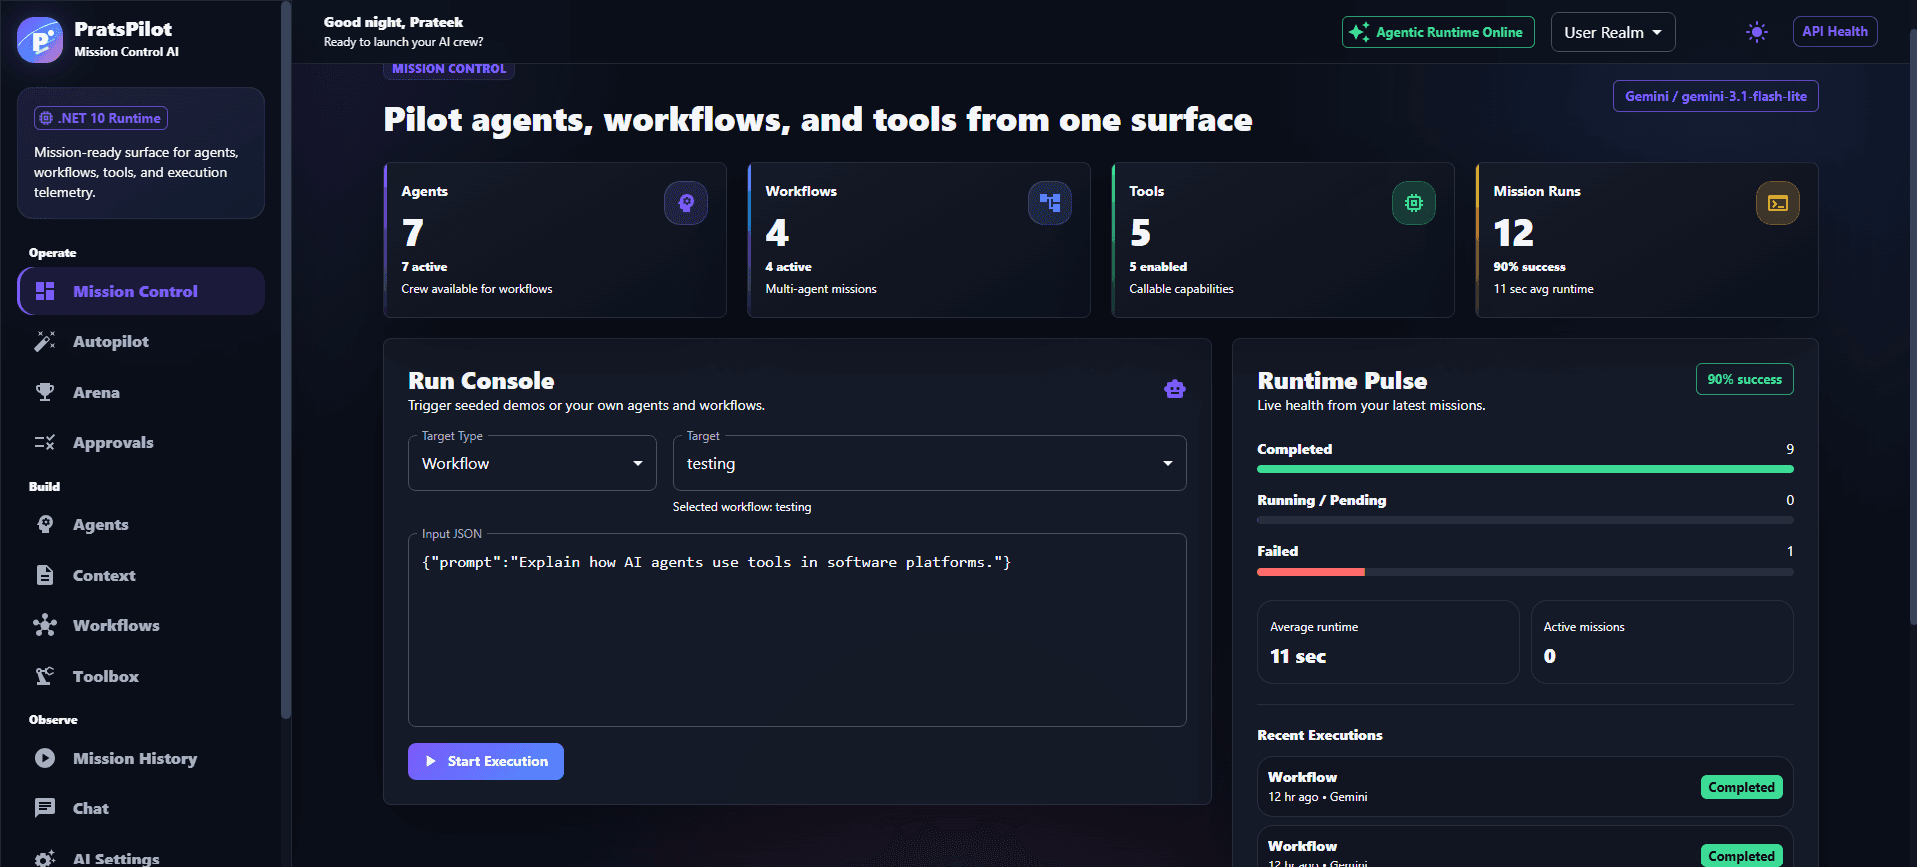Click the Gemini / gemini-3.1-flash-lite chip
The width and height of the screenshot is (1917, 867).
coord(1716,96)
